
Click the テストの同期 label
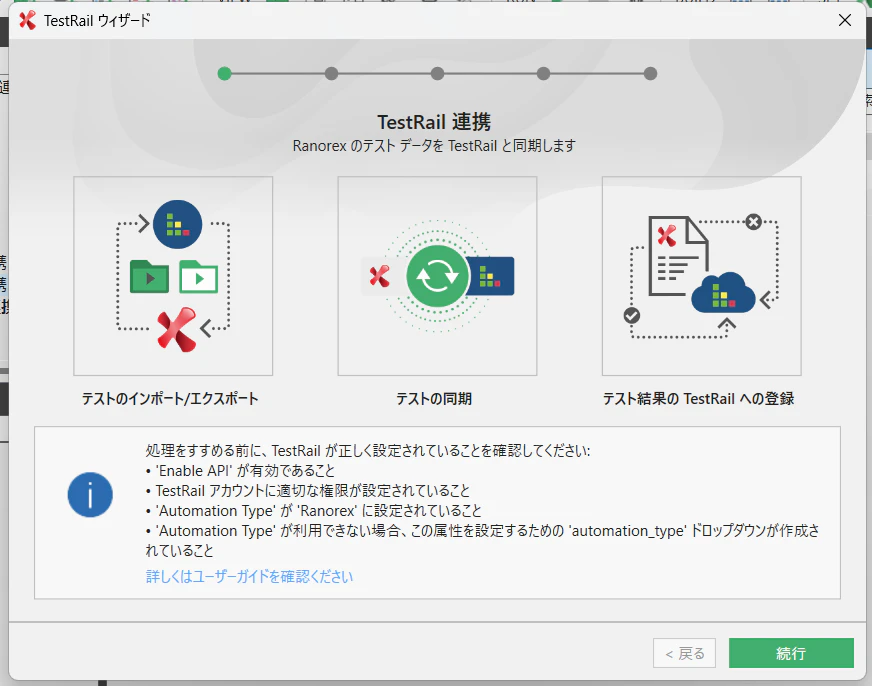[434, 399]
